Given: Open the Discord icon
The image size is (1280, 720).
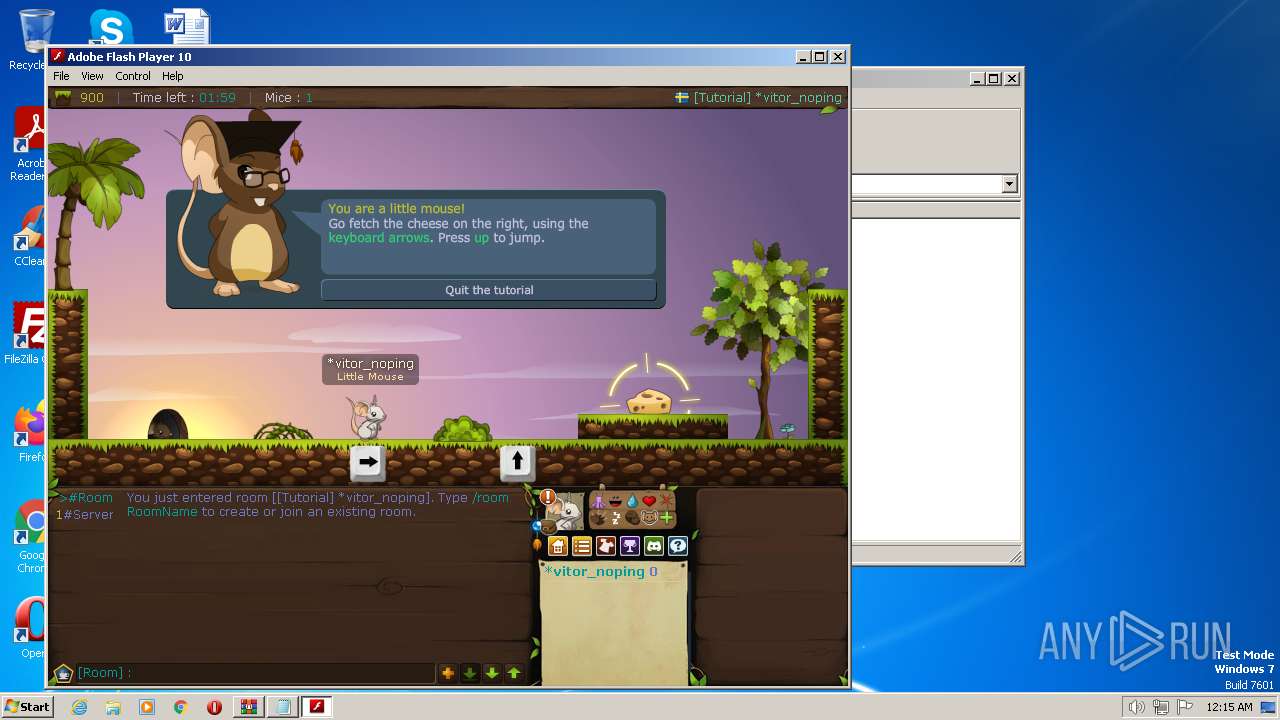Looking at the screenshot, I should tap(654, 546).
